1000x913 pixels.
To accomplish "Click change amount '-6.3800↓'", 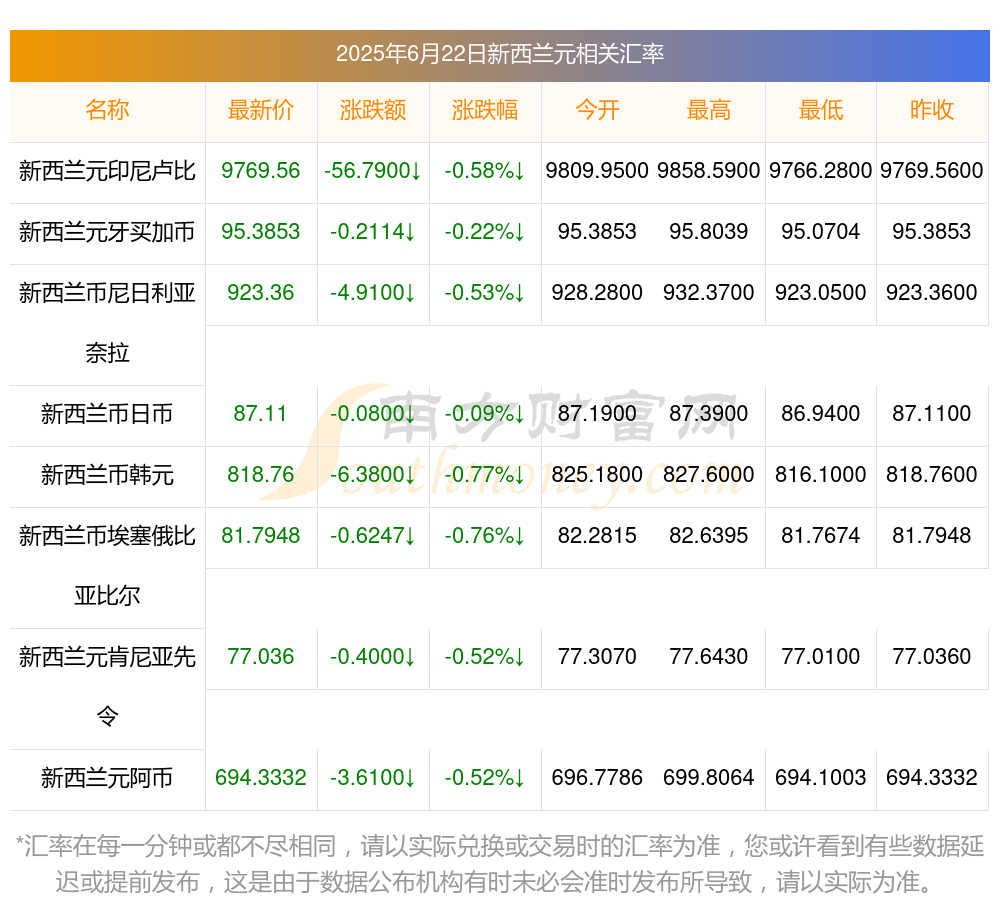I will (x=373, y=476).
